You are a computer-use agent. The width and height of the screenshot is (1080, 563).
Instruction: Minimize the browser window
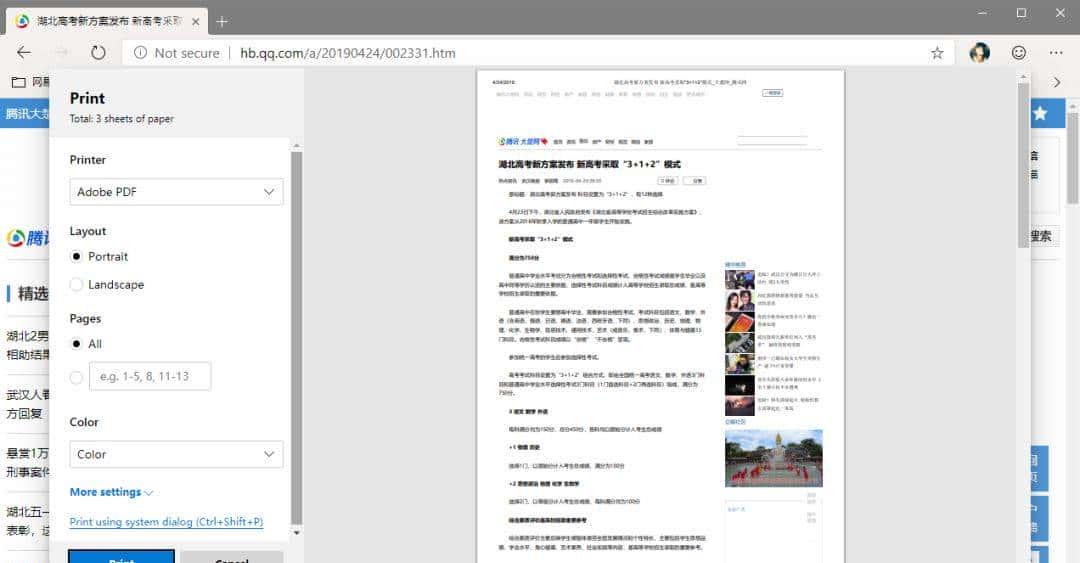[982, 13]
